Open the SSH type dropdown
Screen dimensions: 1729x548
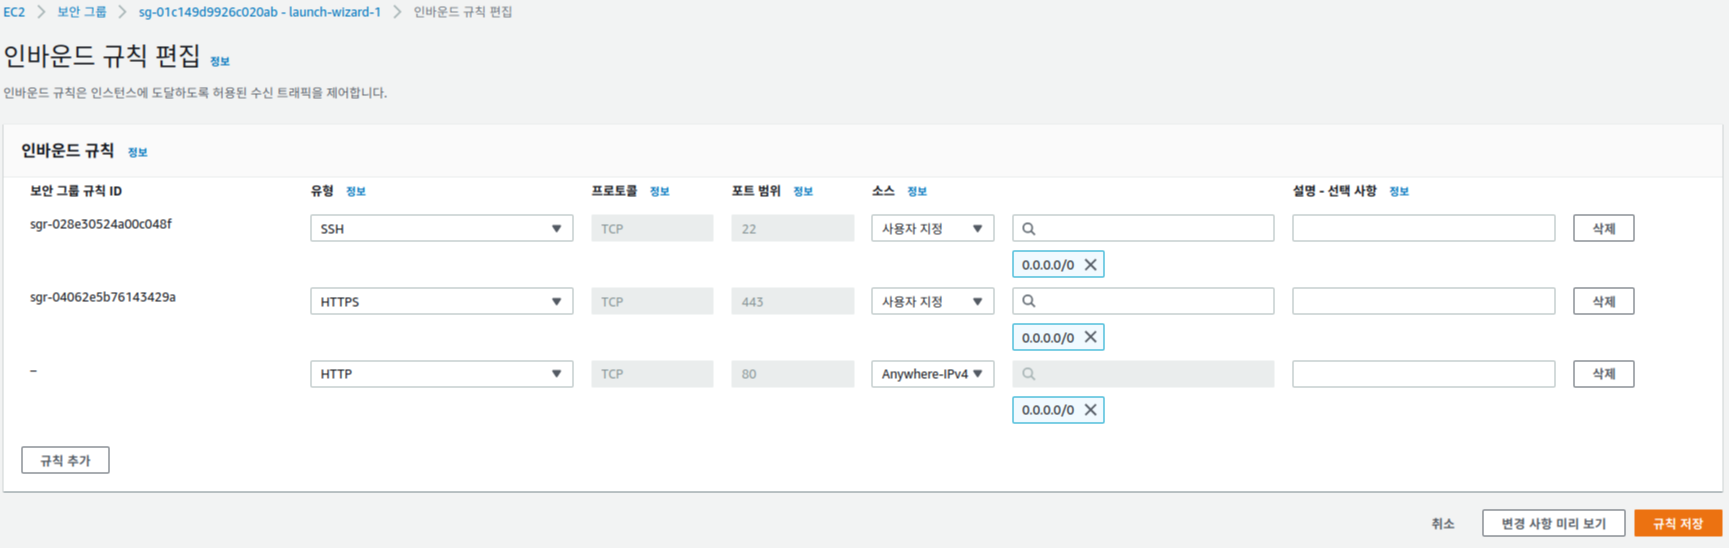coord(441,229)
